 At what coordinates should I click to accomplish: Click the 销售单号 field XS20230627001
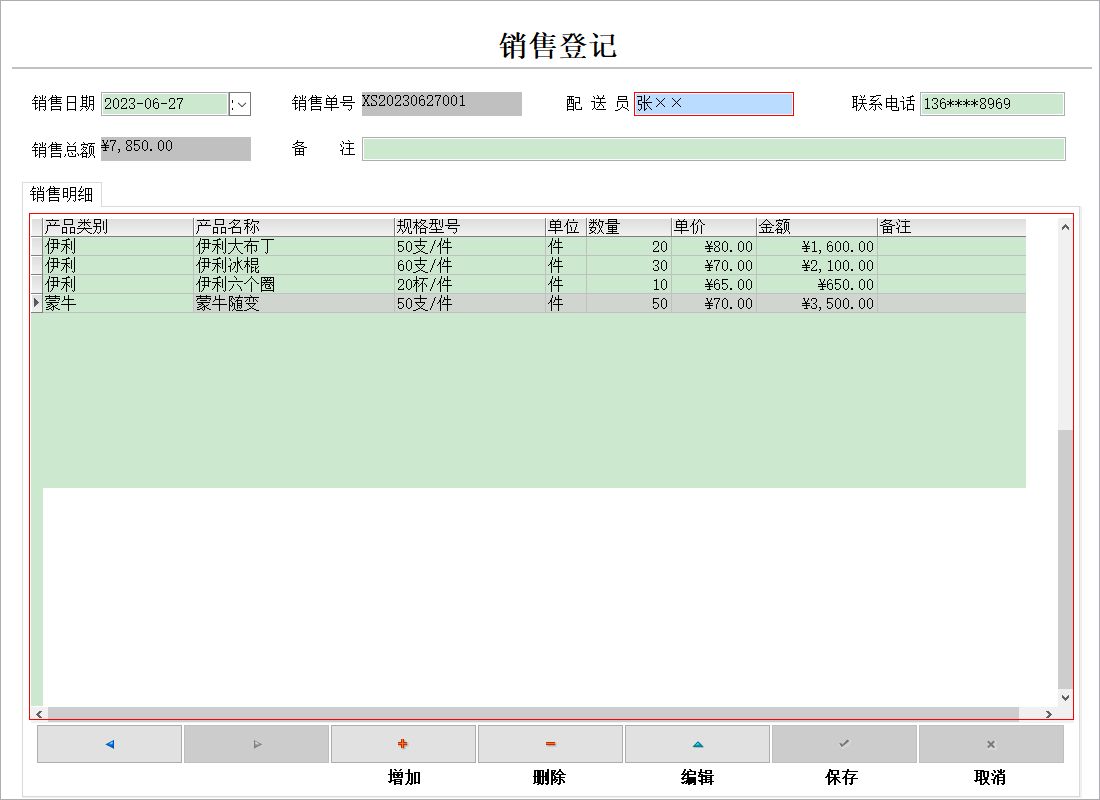click(442, 104)
